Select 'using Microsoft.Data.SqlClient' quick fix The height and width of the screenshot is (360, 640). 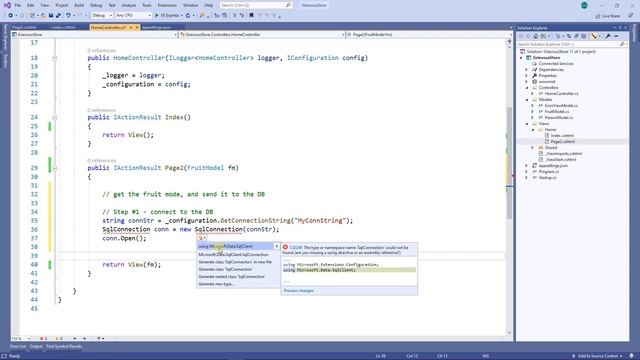tap(235, 247)
